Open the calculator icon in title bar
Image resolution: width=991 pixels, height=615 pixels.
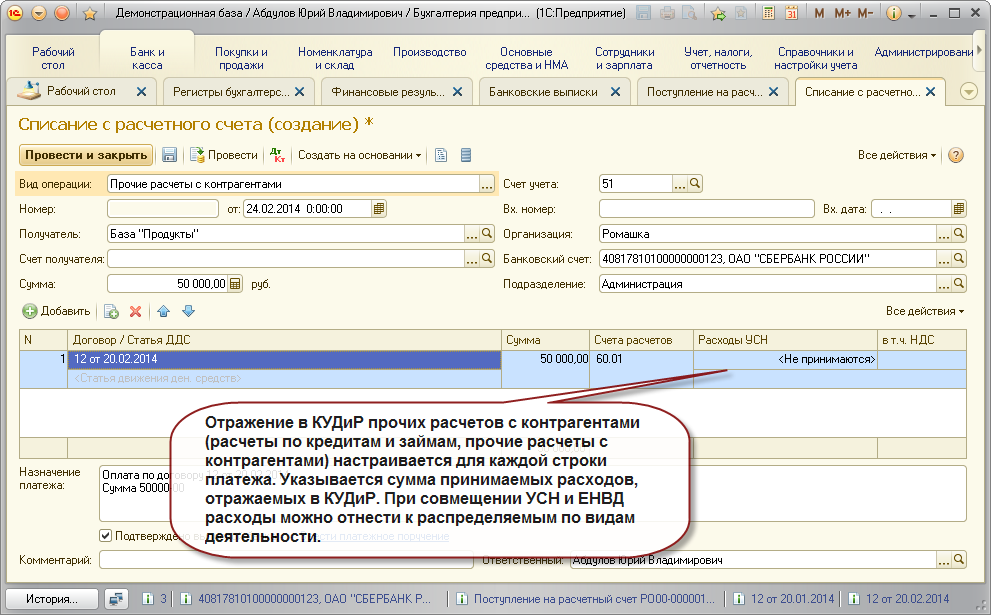pos(769,13)
